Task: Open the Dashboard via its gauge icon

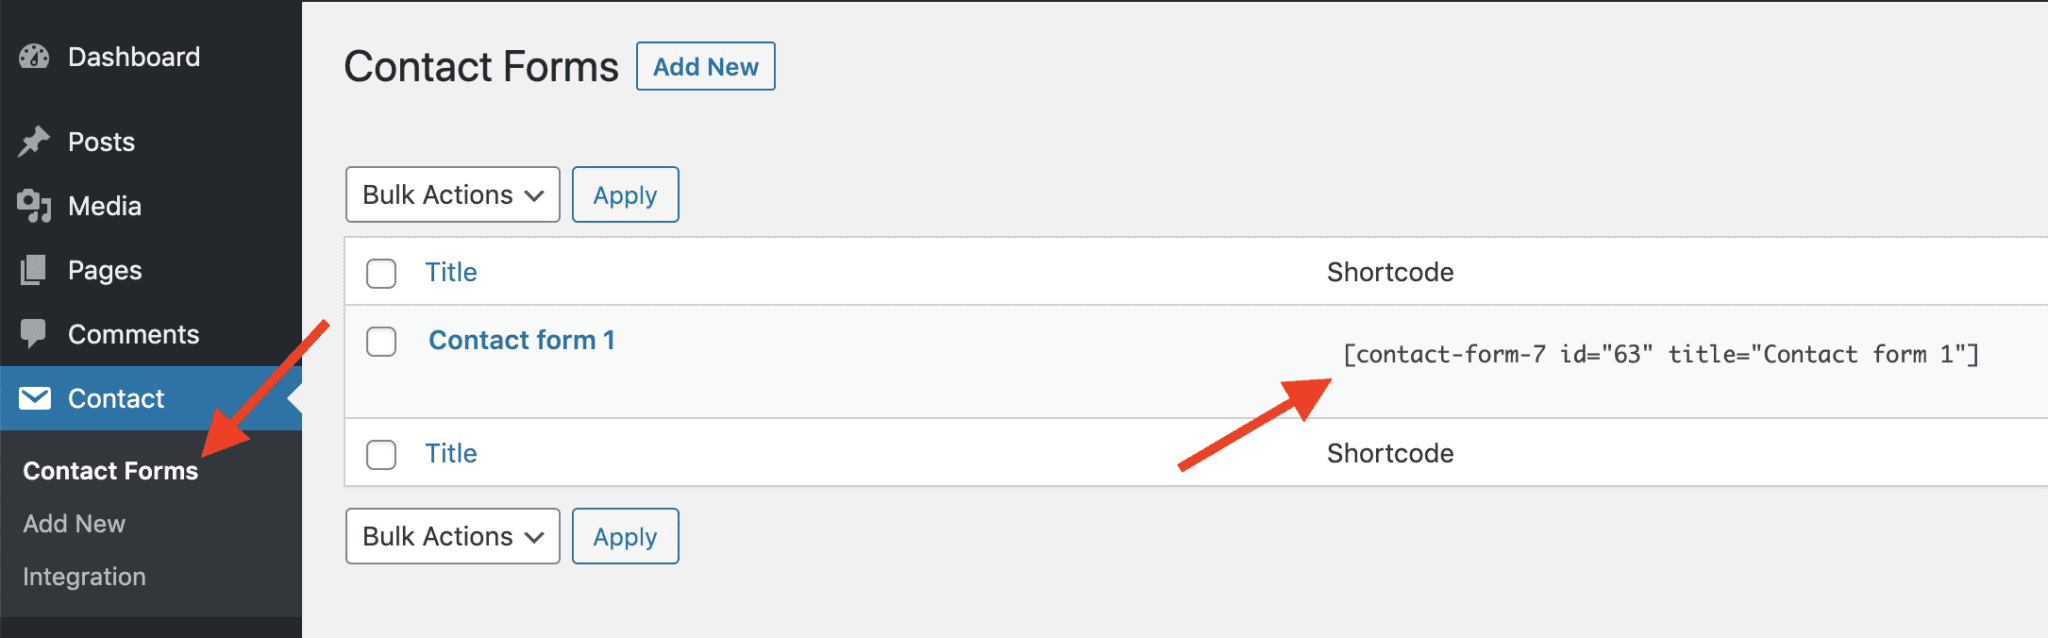Action: click(x=34, y=57)
